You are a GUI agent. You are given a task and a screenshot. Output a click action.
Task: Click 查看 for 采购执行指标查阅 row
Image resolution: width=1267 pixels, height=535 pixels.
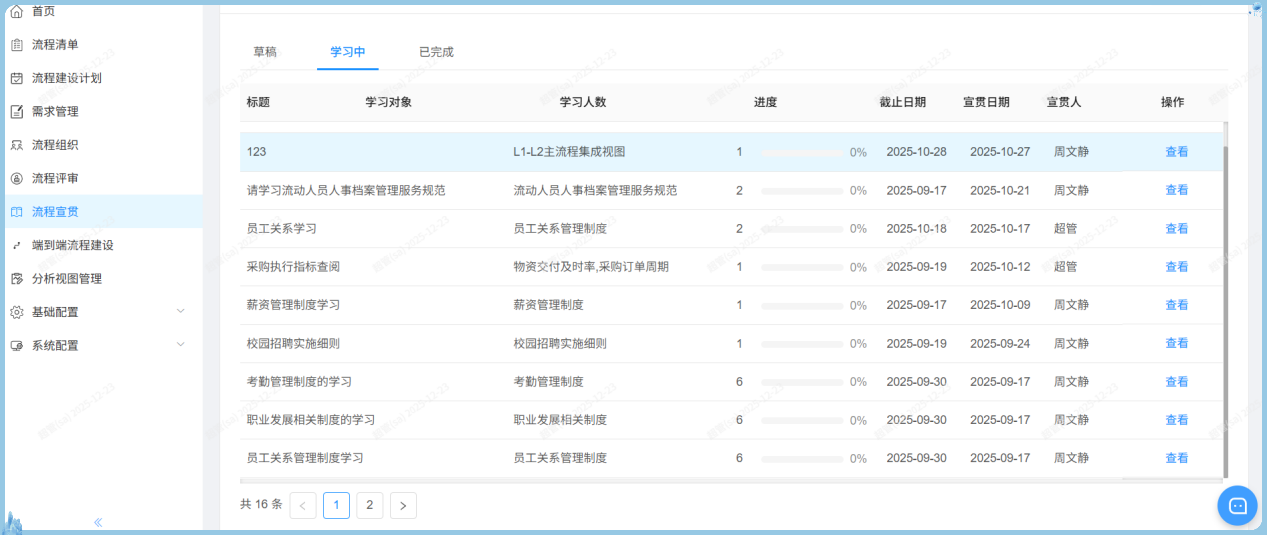[x=1177, y=267]
